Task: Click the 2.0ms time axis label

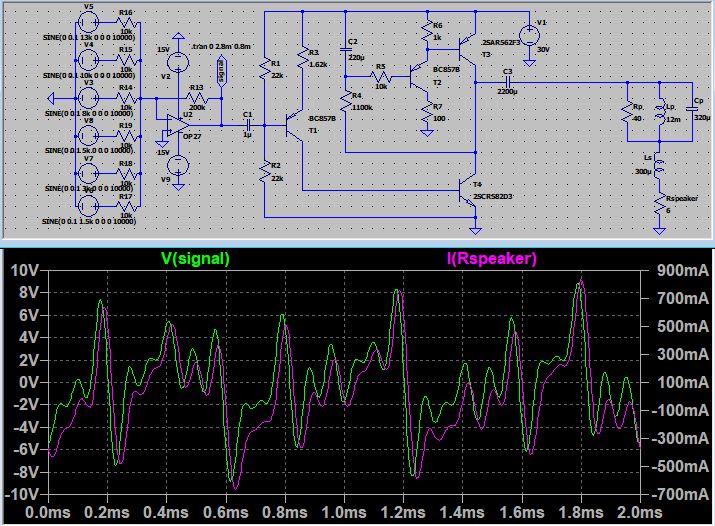Action: pyautogui.click(x=640, y=512)
